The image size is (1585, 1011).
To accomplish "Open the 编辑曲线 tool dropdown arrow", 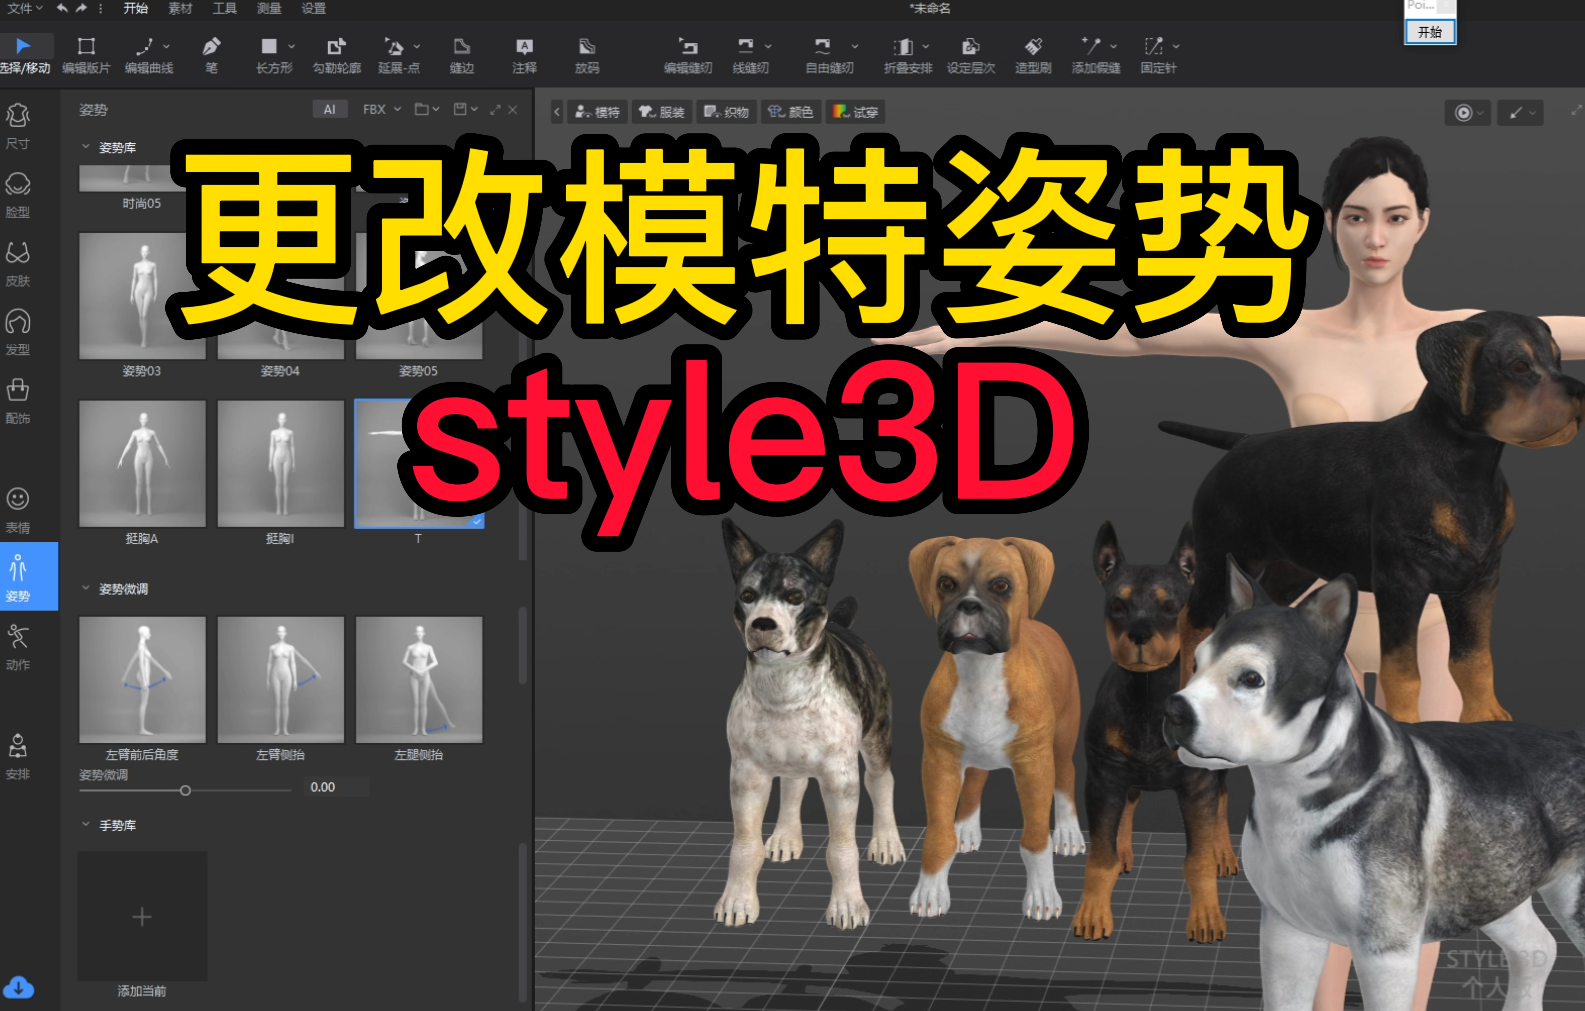I will pos(166,46).
